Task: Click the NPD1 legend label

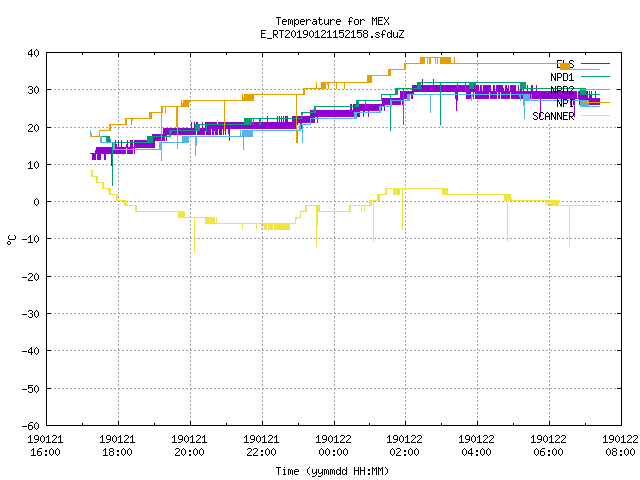Action: [x=562, y=77]
